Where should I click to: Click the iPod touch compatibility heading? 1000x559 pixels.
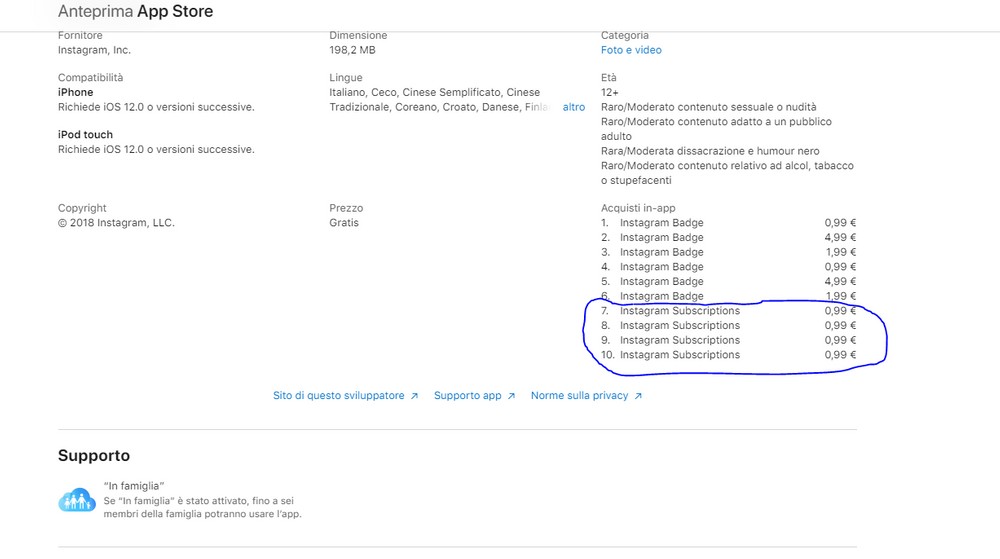tap(85, 134)
